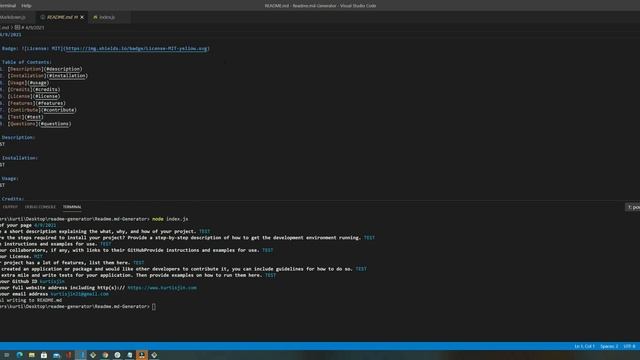The height and width of the screenshot is (360, 640).
Task: Open Microsoft Edge from taskbar
Action: 19,355
